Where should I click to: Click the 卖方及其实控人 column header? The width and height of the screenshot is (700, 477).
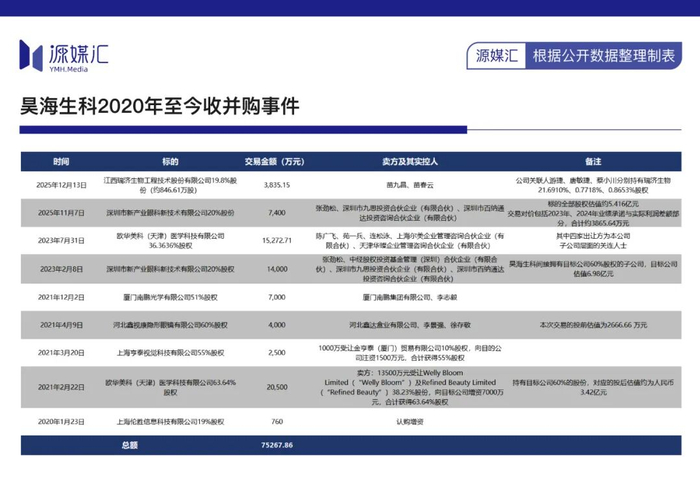pos(410,162)
